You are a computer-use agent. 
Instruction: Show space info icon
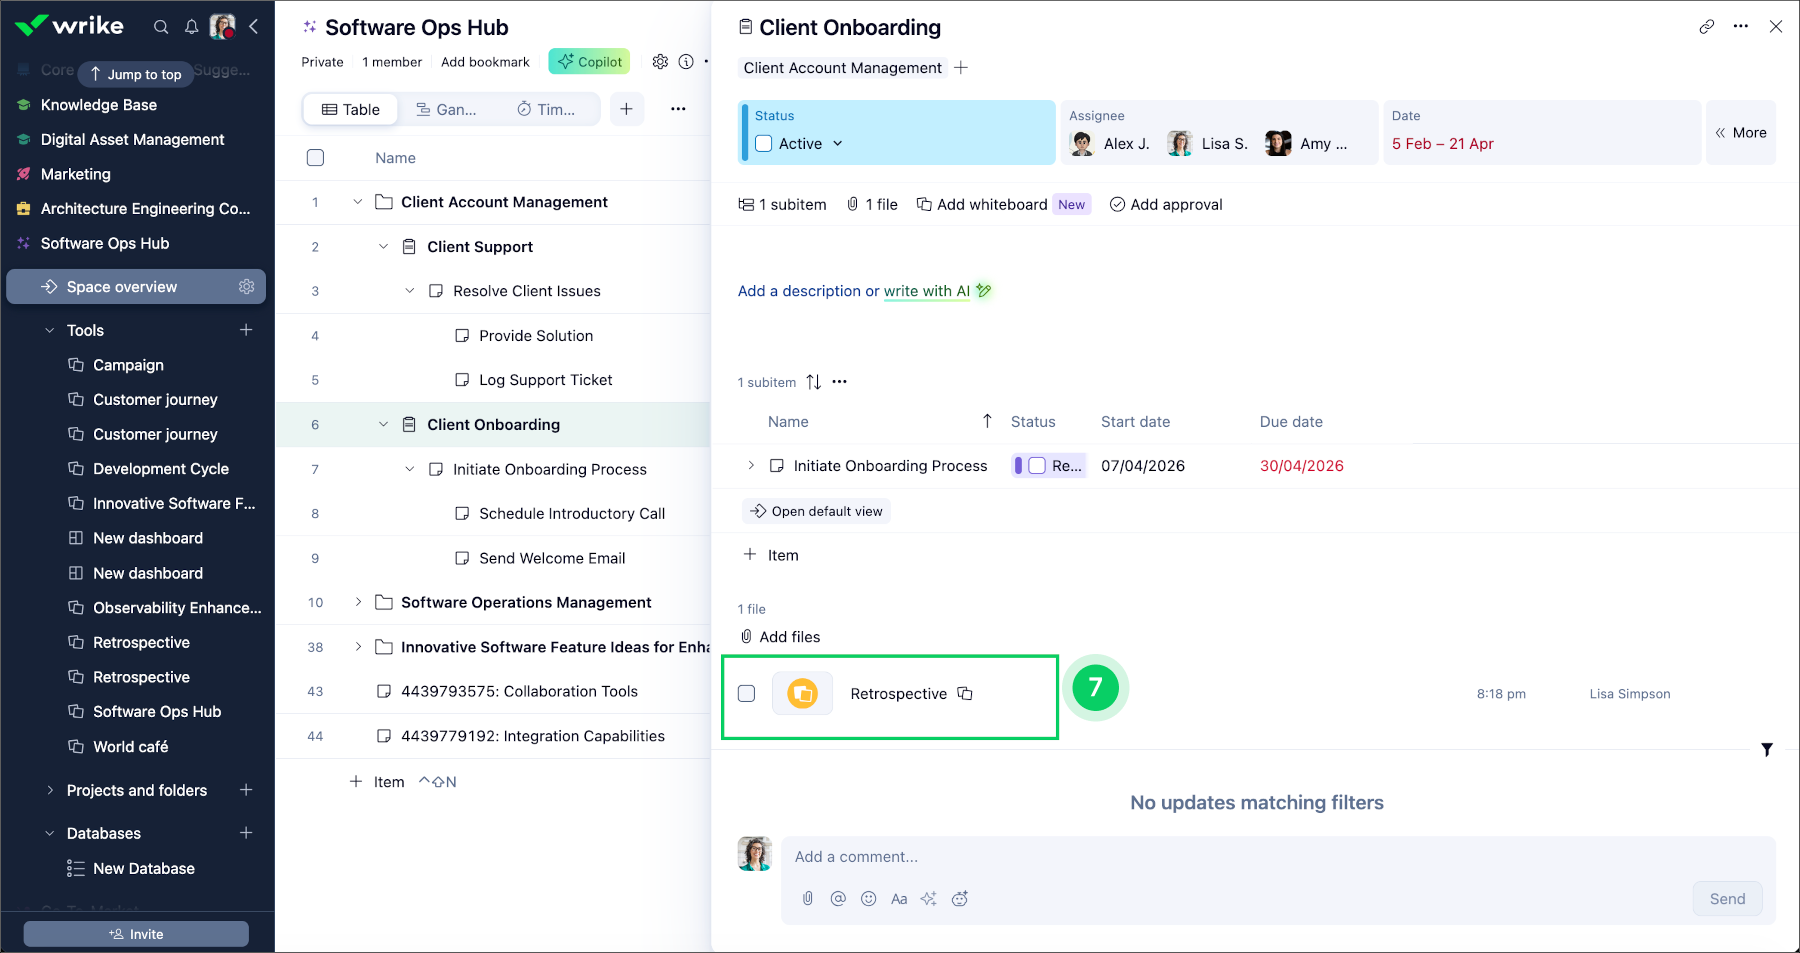click(686, 62)
